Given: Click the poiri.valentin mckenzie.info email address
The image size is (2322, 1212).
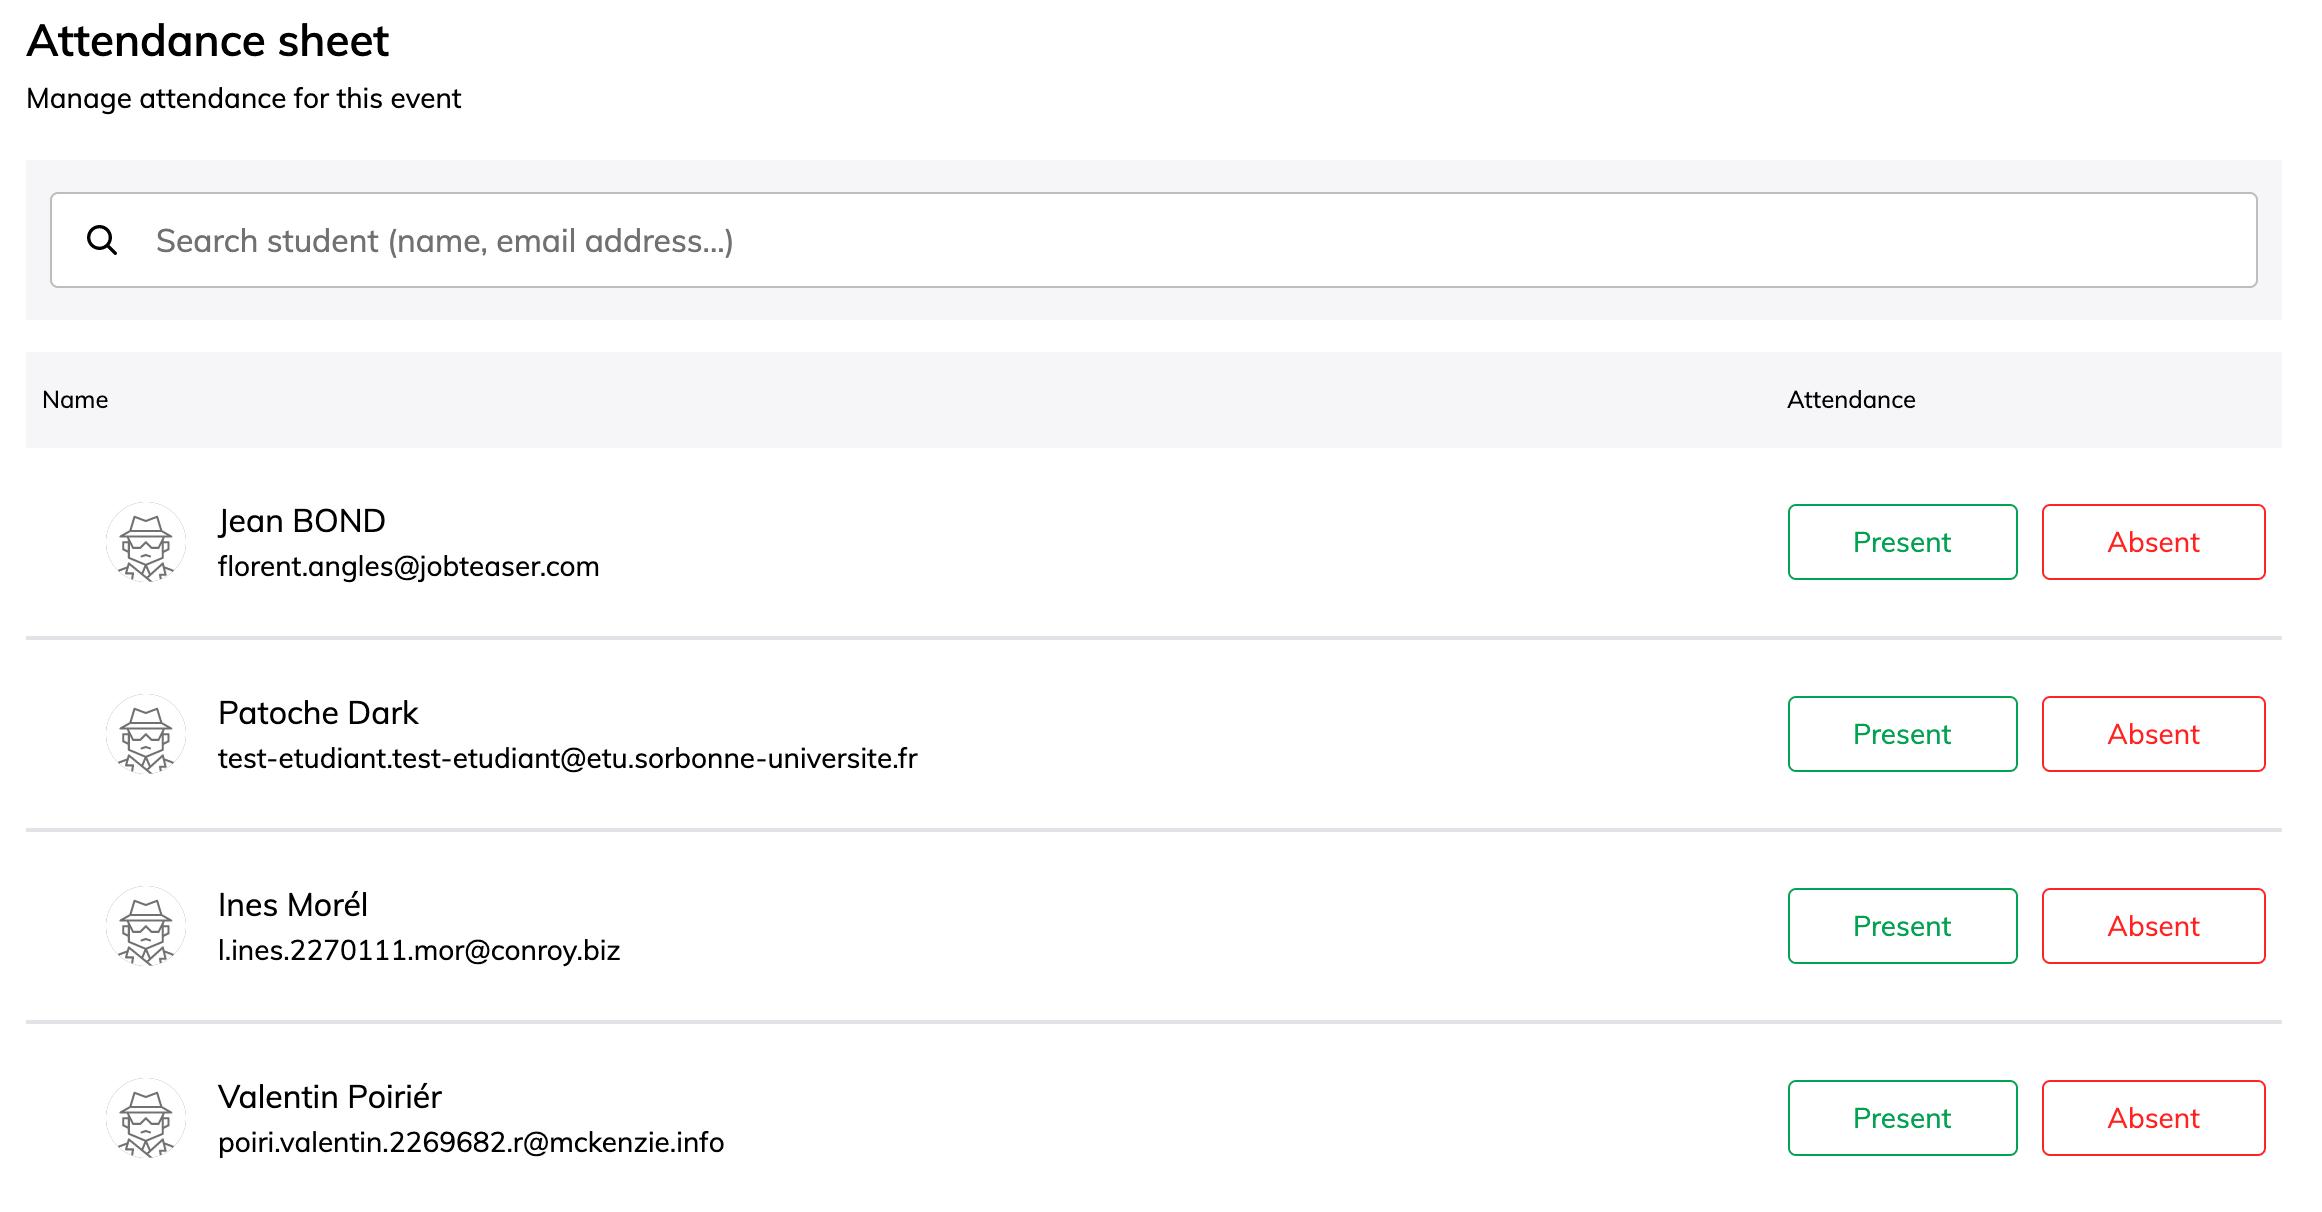Looking at the screenshot, I should point(470,1142).
